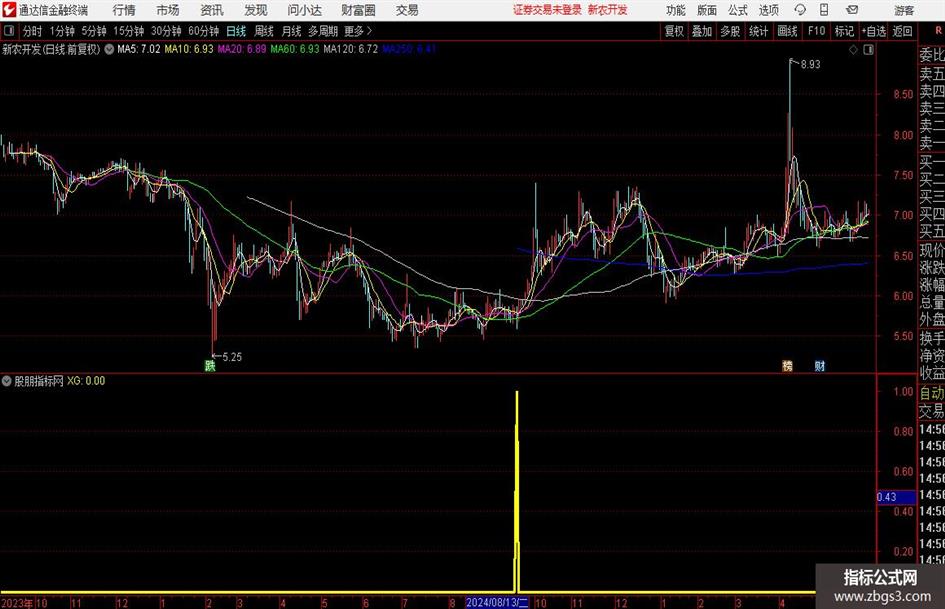Open F10 company info
945x609 pixels.
coord(817,31)
